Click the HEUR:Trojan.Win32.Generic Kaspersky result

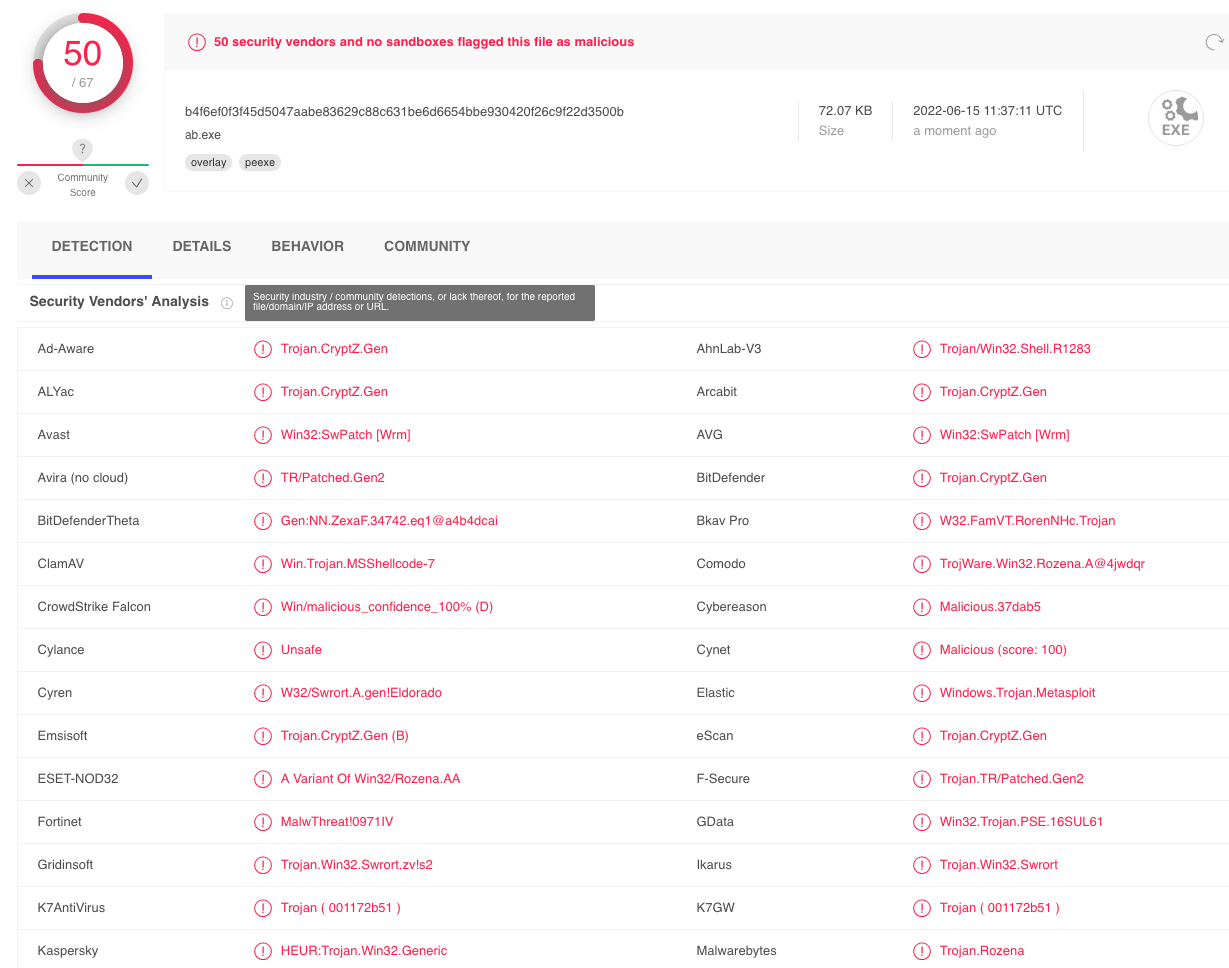point(364,951)
